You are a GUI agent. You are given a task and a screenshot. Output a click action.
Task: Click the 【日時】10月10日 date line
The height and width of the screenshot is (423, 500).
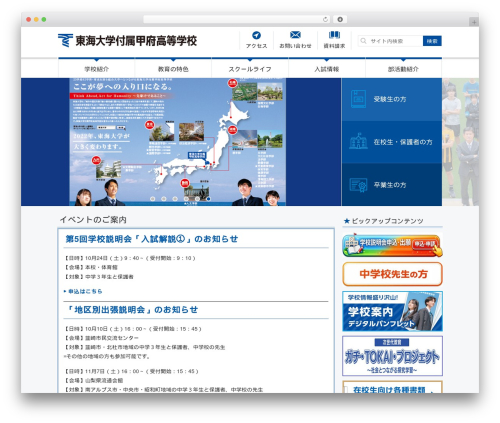(133, 329)
